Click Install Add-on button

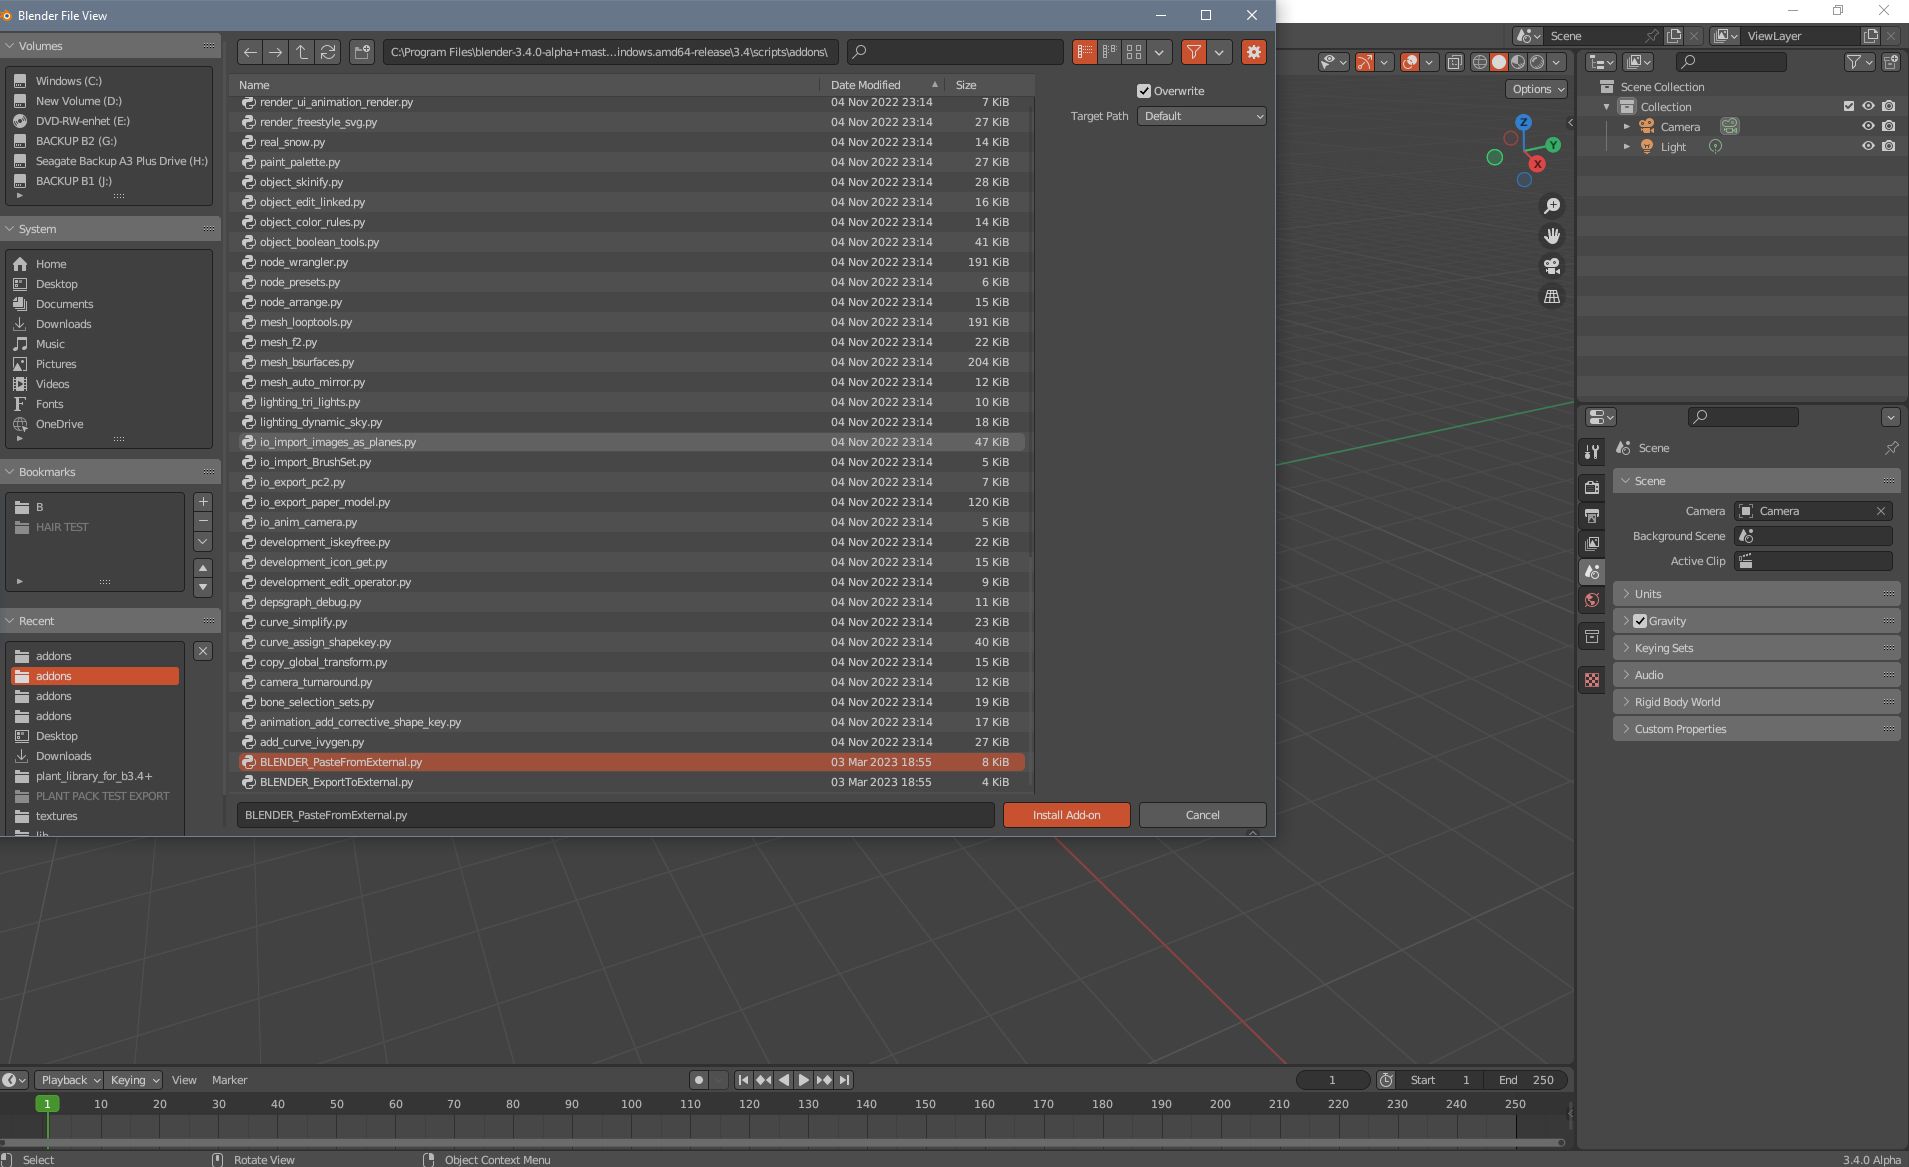coord(1066,815)
